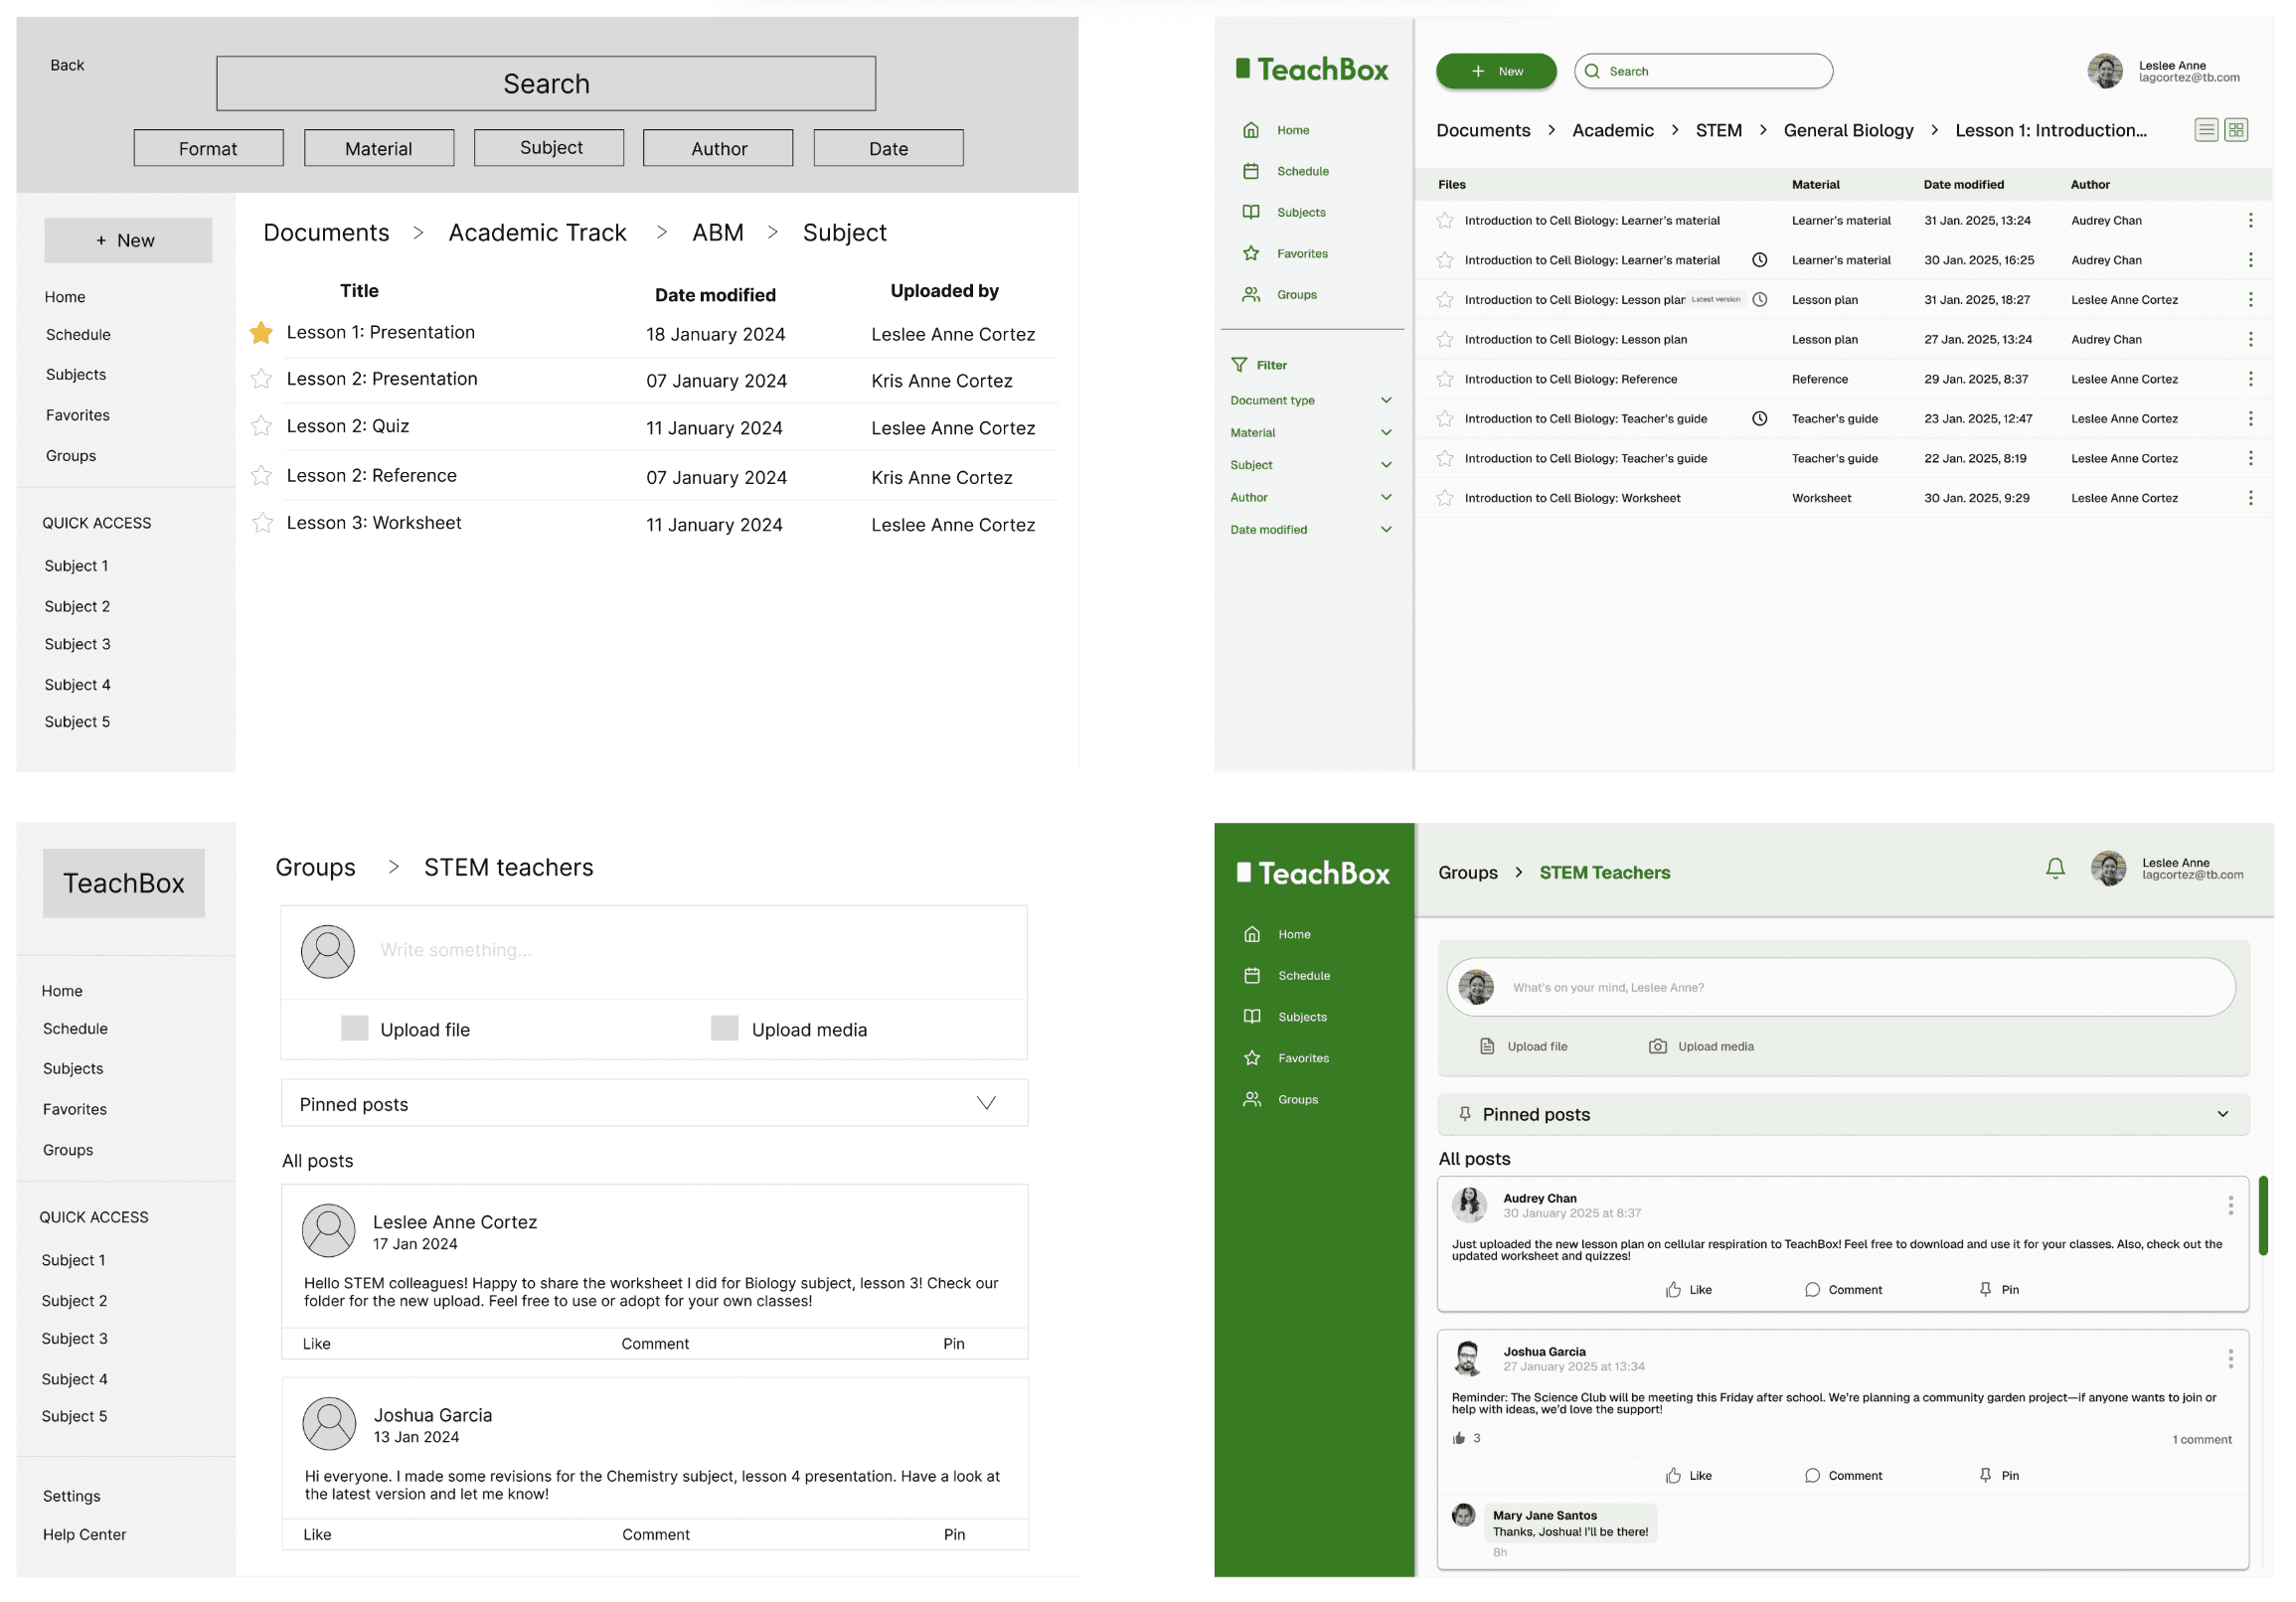This screenshot has width=2296, height=1602.
Task: Expand the Document type filter
Action: pyautogui.click(x=1386, y=400)
